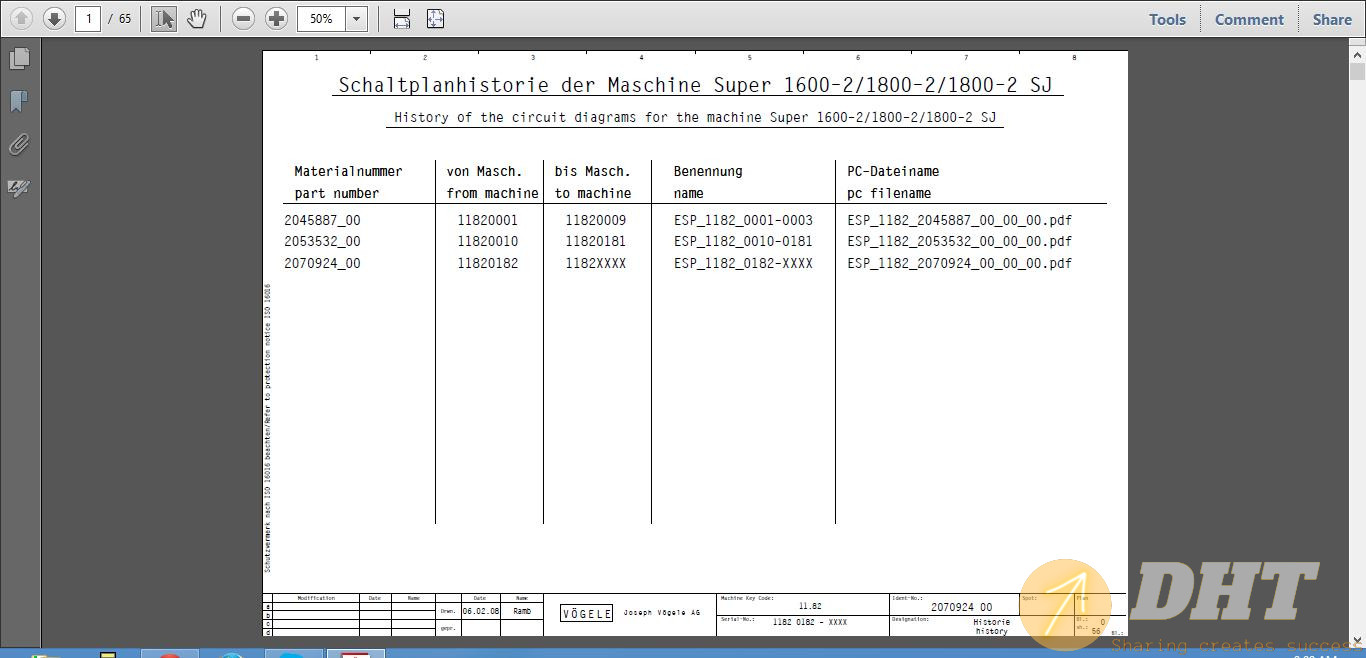Click the page number input field

[x=88, y=18]
